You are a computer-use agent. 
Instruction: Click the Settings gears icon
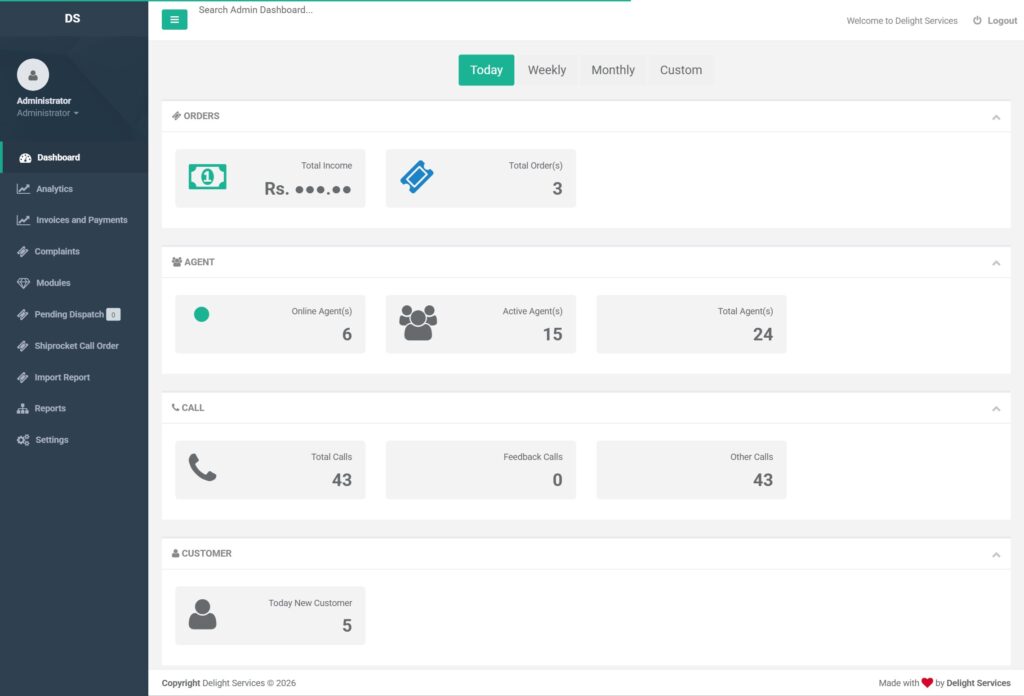tap(24, 440)
